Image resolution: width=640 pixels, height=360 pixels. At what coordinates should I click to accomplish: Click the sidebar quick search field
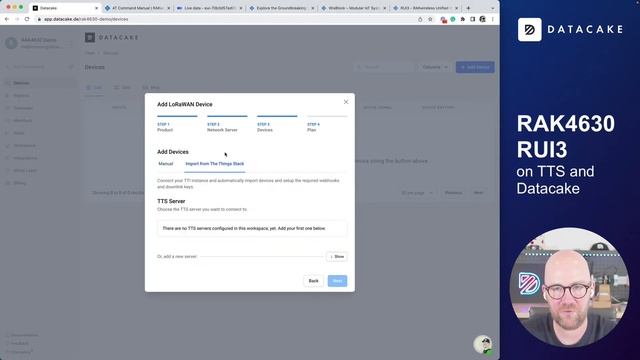(x=39, y=67)
